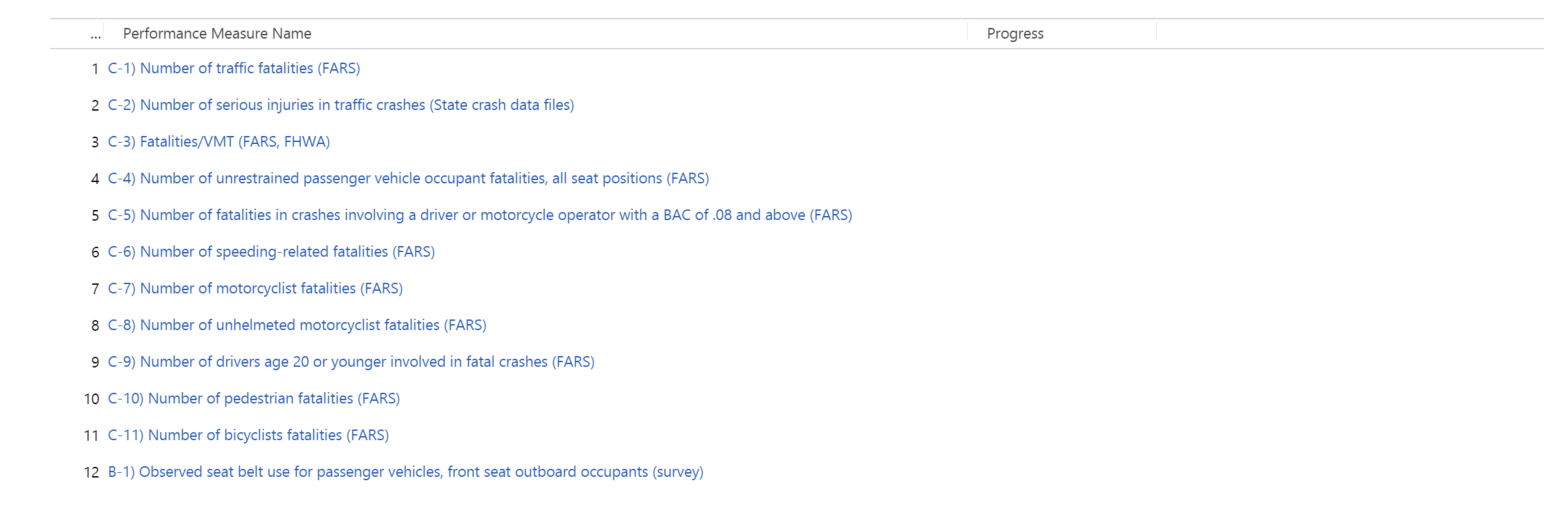1544x515 pixels.
Task: Open the C-1 traffic fatalities link
Action: pyautogui.click(x=233, y=69)
